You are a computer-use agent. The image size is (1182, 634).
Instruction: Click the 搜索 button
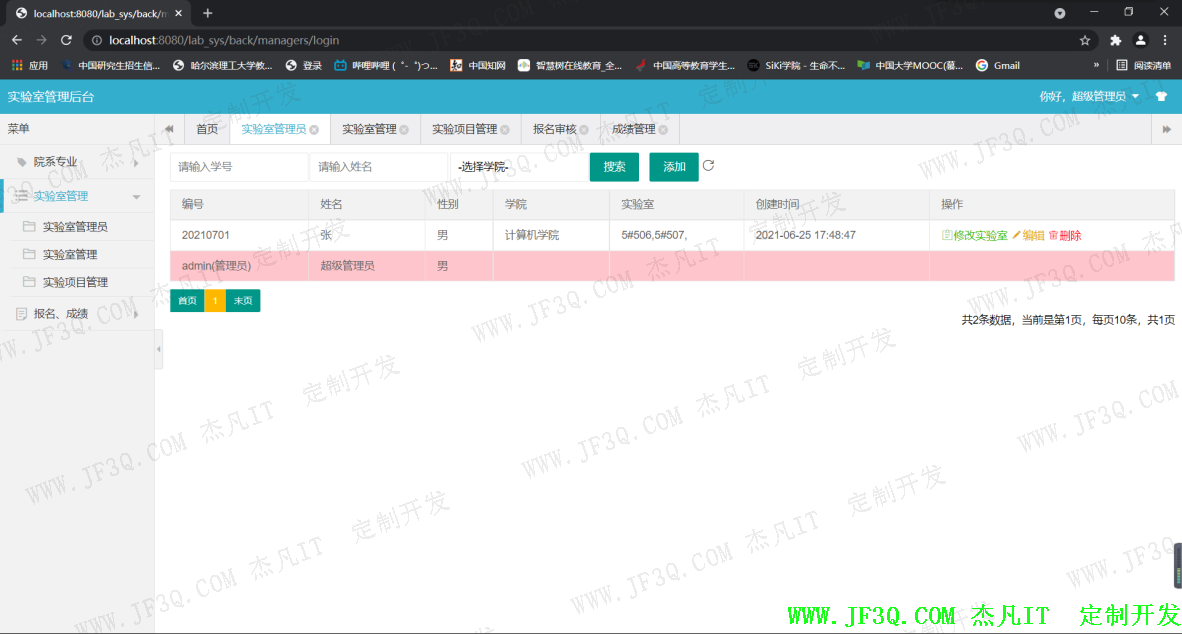[614, 167]
